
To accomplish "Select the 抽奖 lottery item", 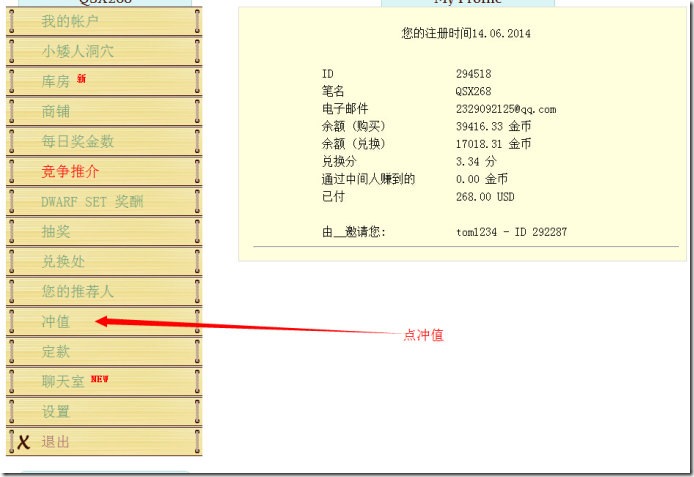I will click(56, 231).
